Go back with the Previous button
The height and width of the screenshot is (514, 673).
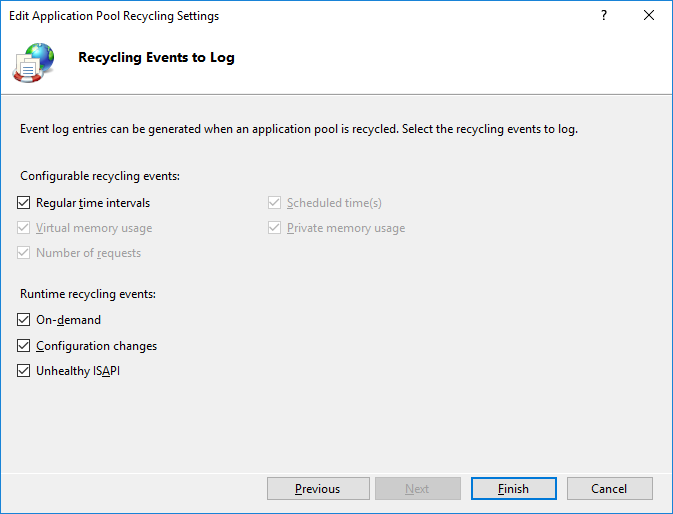(318, 489)
